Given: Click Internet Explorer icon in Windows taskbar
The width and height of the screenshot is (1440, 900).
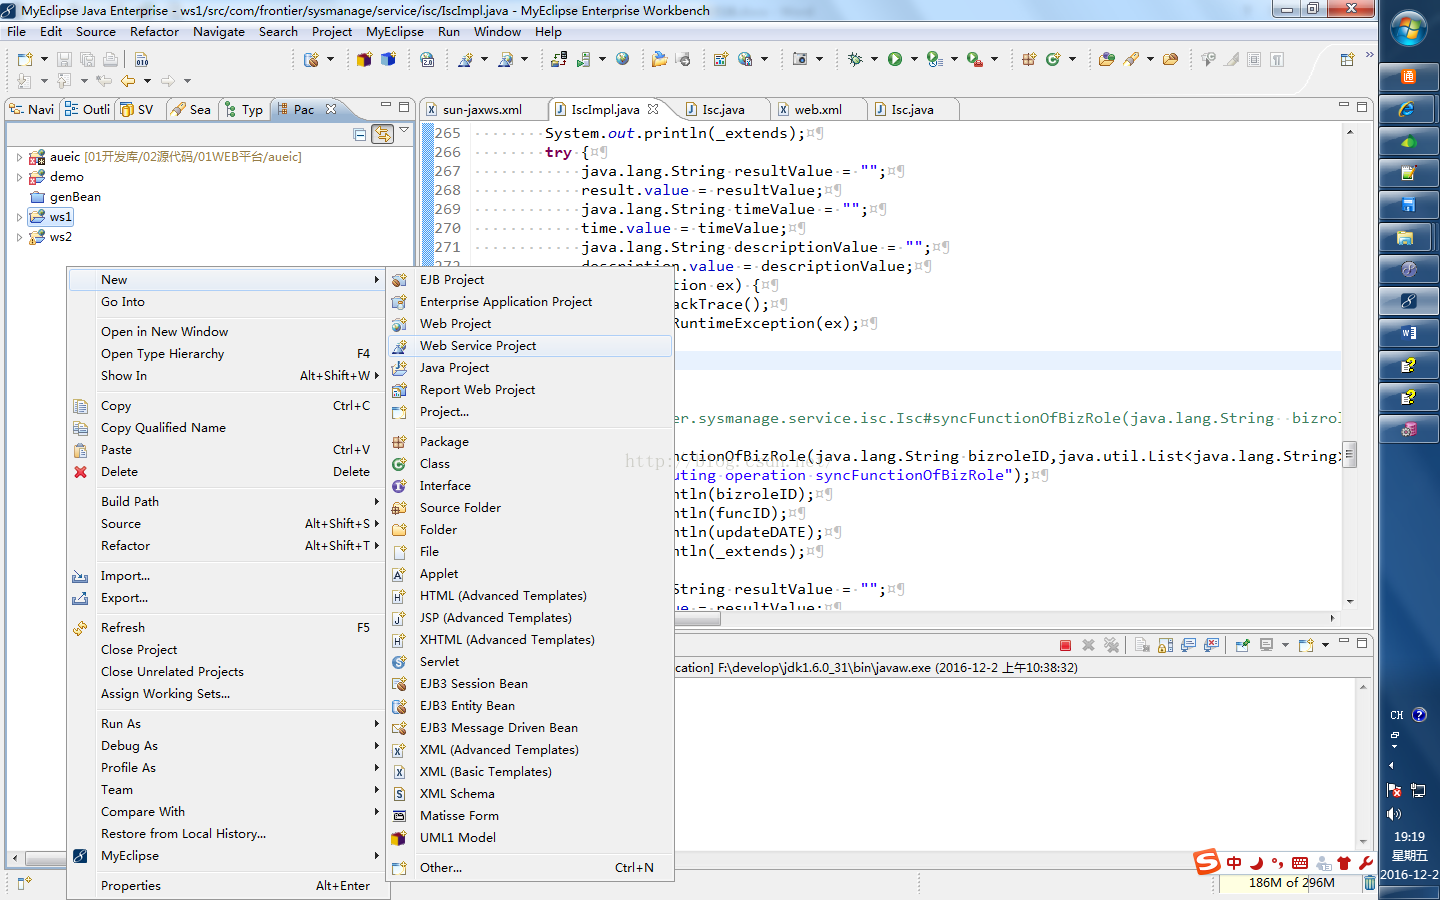Looking at the screenshot, I should (1408, 109).
